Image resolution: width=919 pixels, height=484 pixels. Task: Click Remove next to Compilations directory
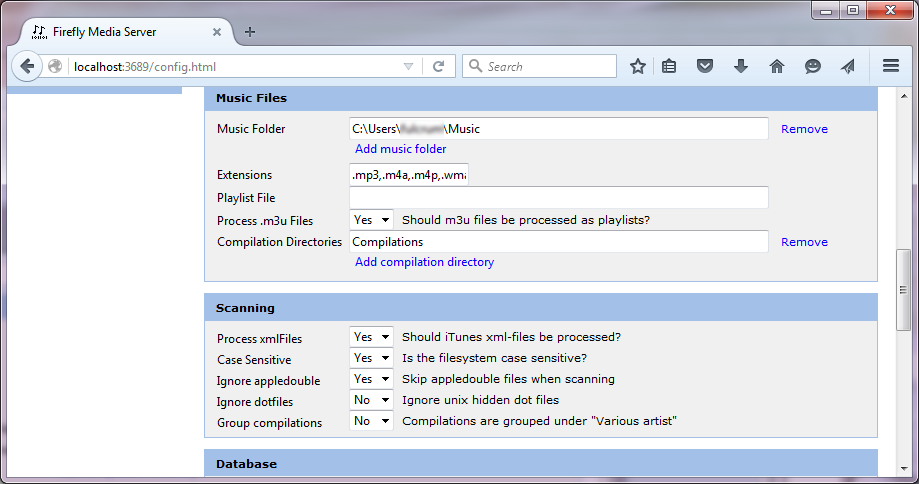pyautogui.click(x=804, y=242)
